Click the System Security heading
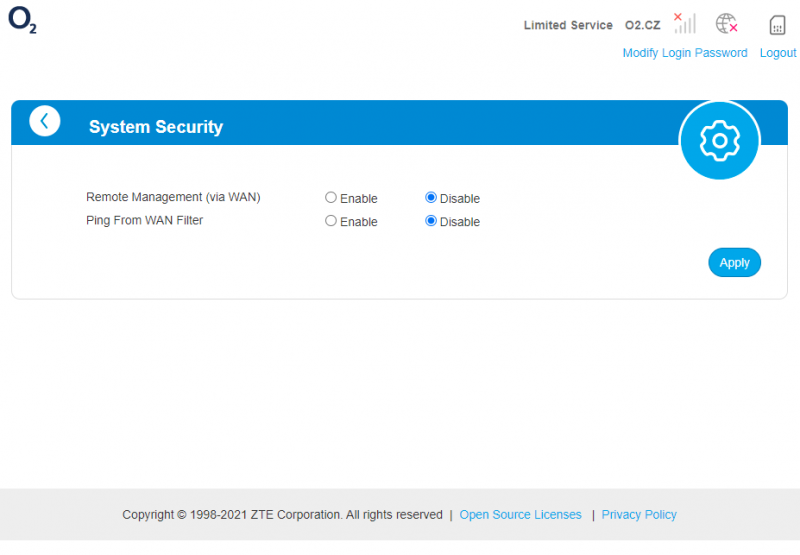The image size is (800, 555). coord(156,127)
